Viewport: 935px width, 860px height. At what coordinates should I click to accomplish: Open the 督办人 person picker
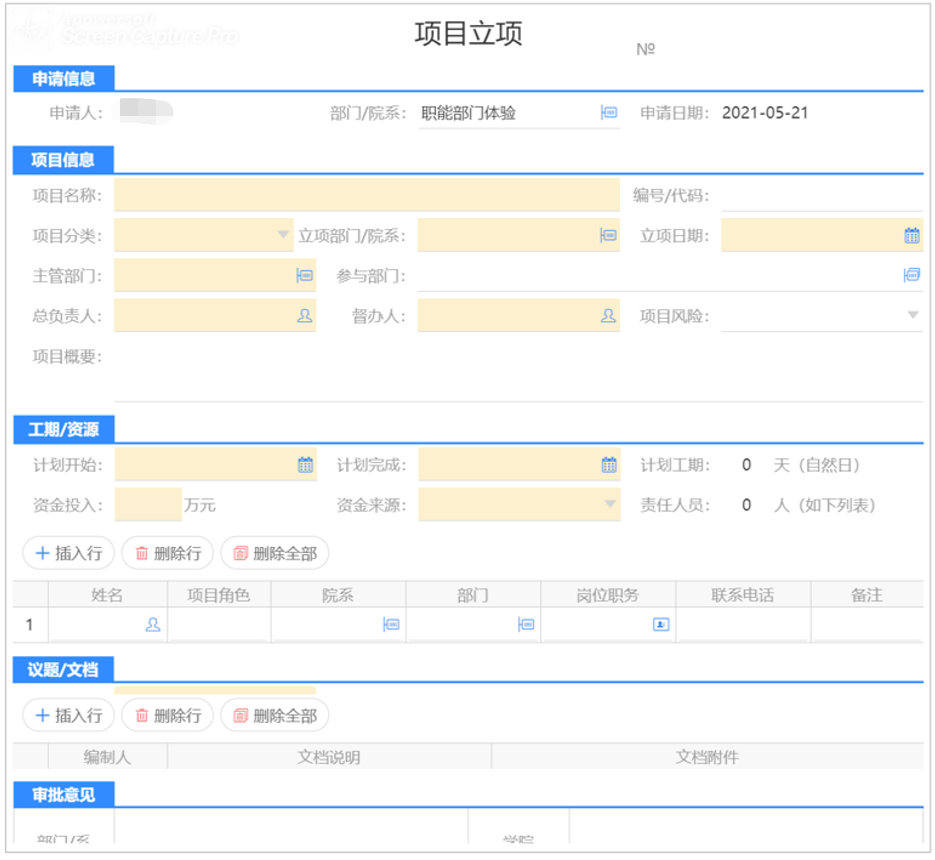(x=606, y=313)
